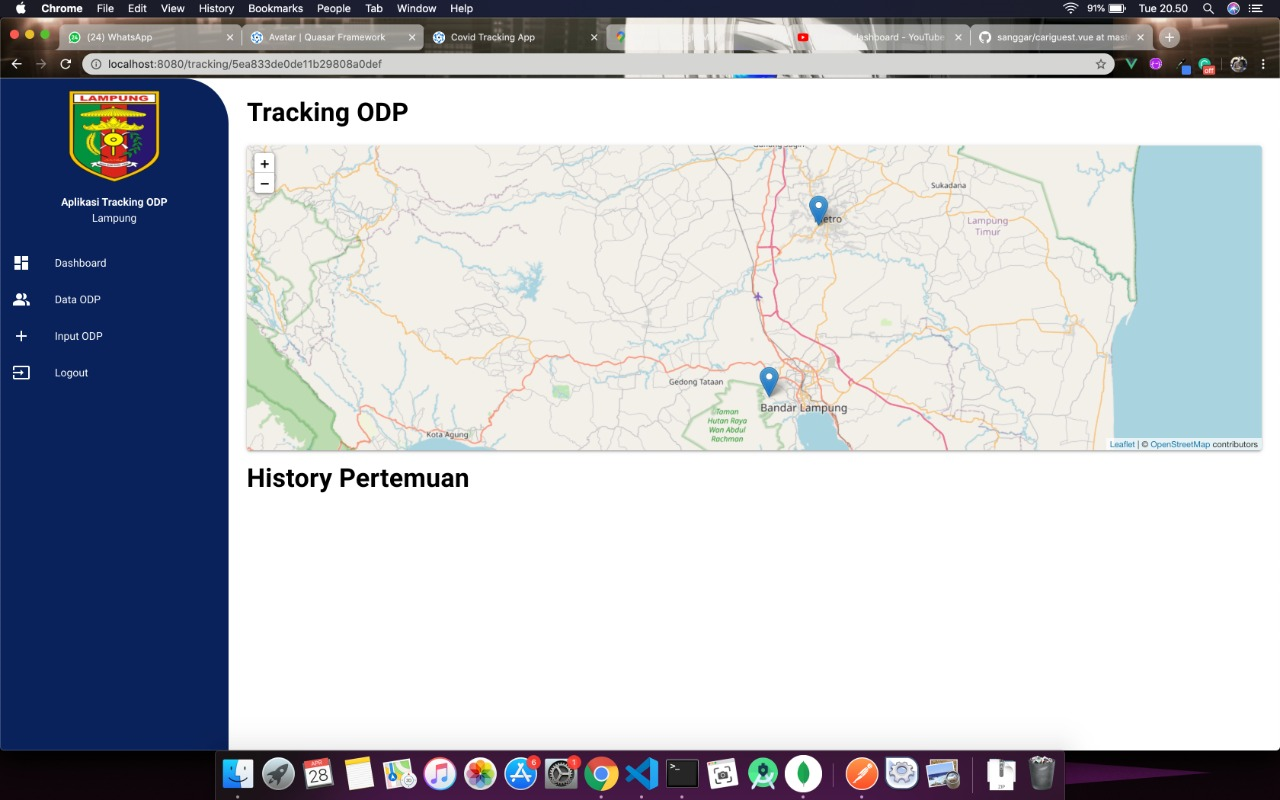Click the Lampung crest logo
1280x800 pixels.
pos(114,136)
